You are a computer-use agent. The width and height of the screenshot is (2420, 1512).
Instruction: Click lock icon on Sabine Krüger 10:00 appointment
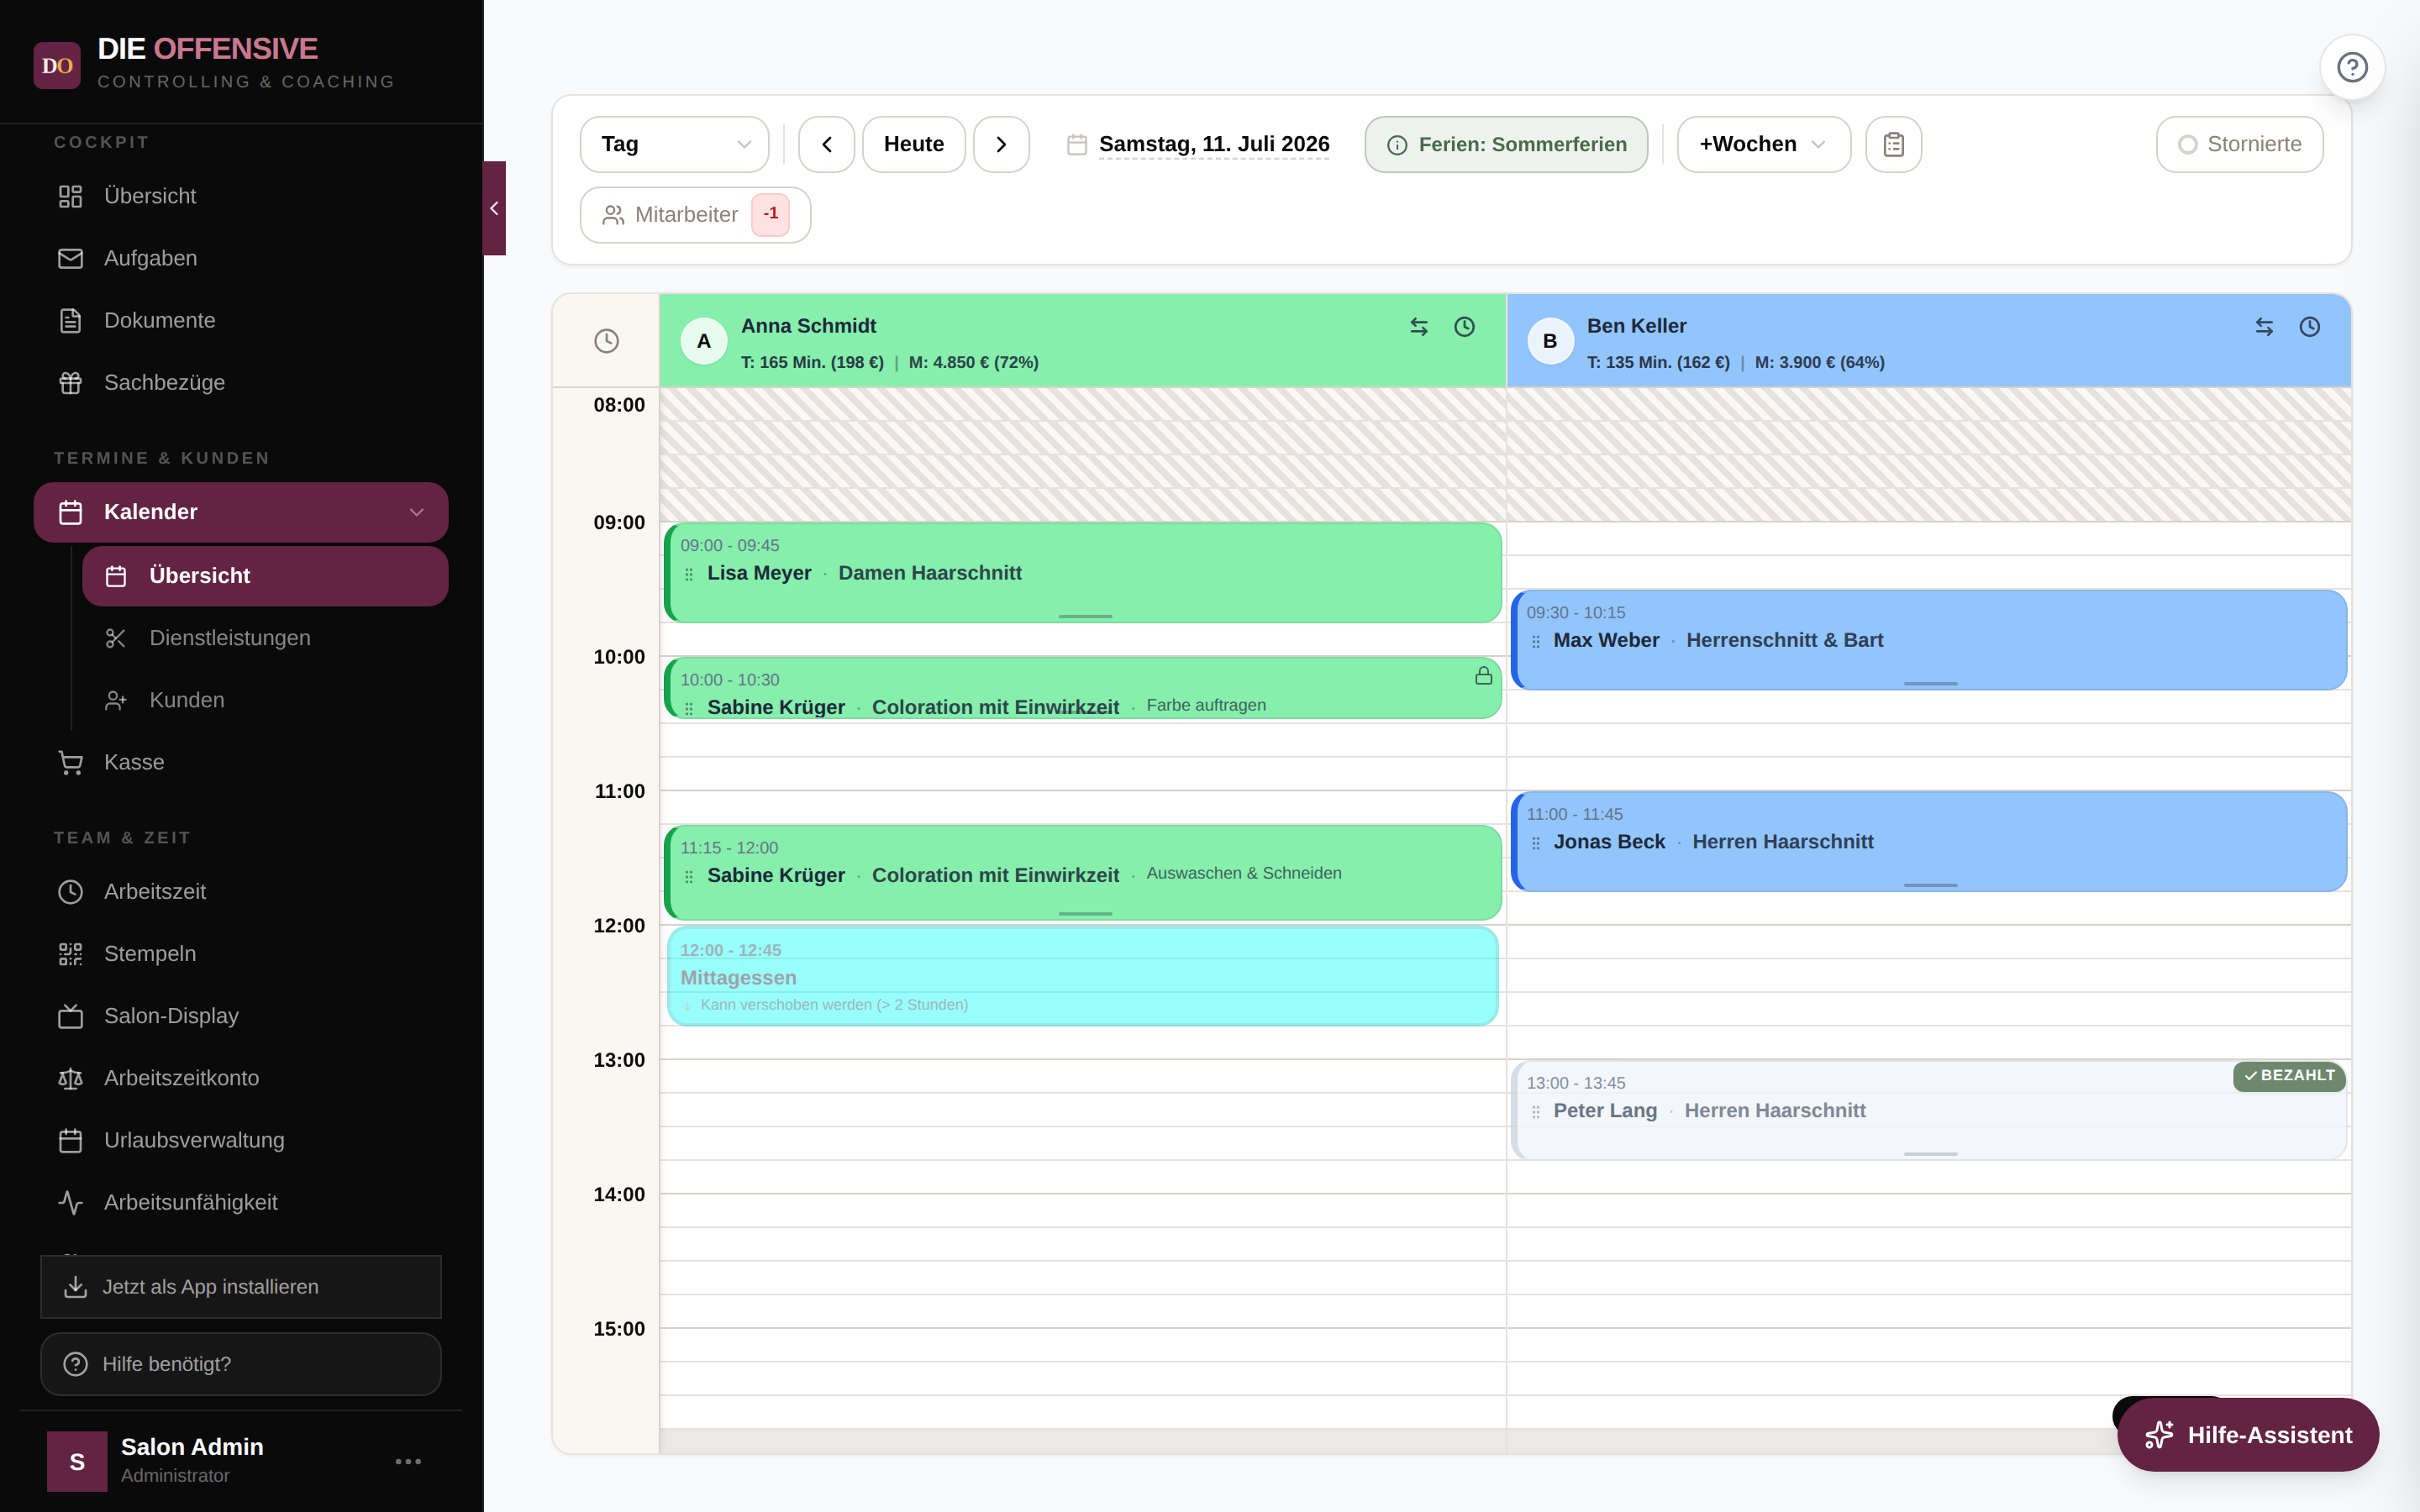pyautogui.click(x=1483, y=676)
